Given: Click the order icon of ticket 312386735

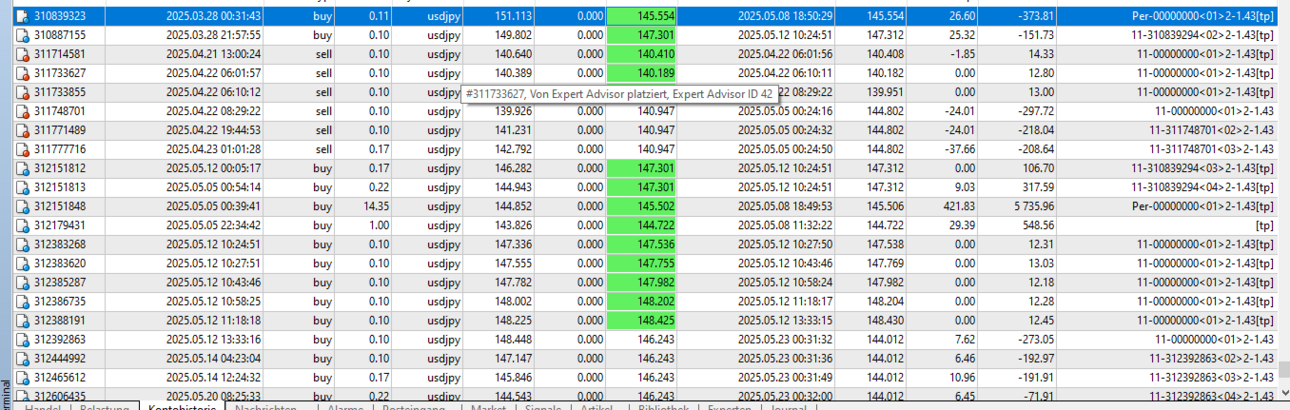Looking at the screenshot, I should click(21, 302).
